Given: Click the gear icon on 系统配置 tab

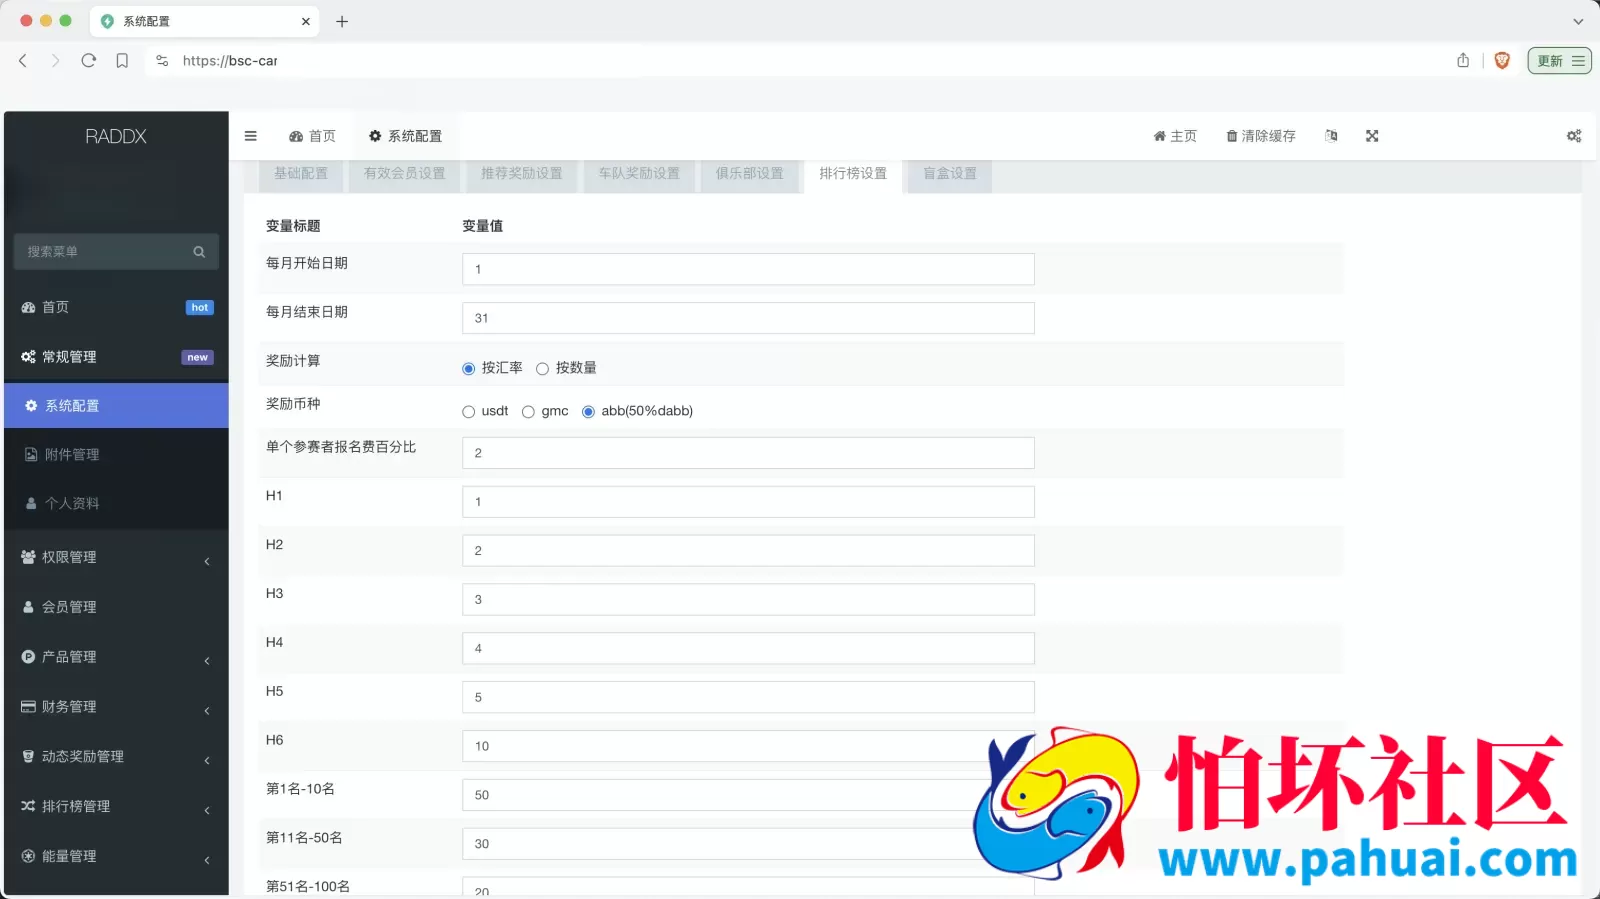Looking at the screenshot, I should click(375, 136).
